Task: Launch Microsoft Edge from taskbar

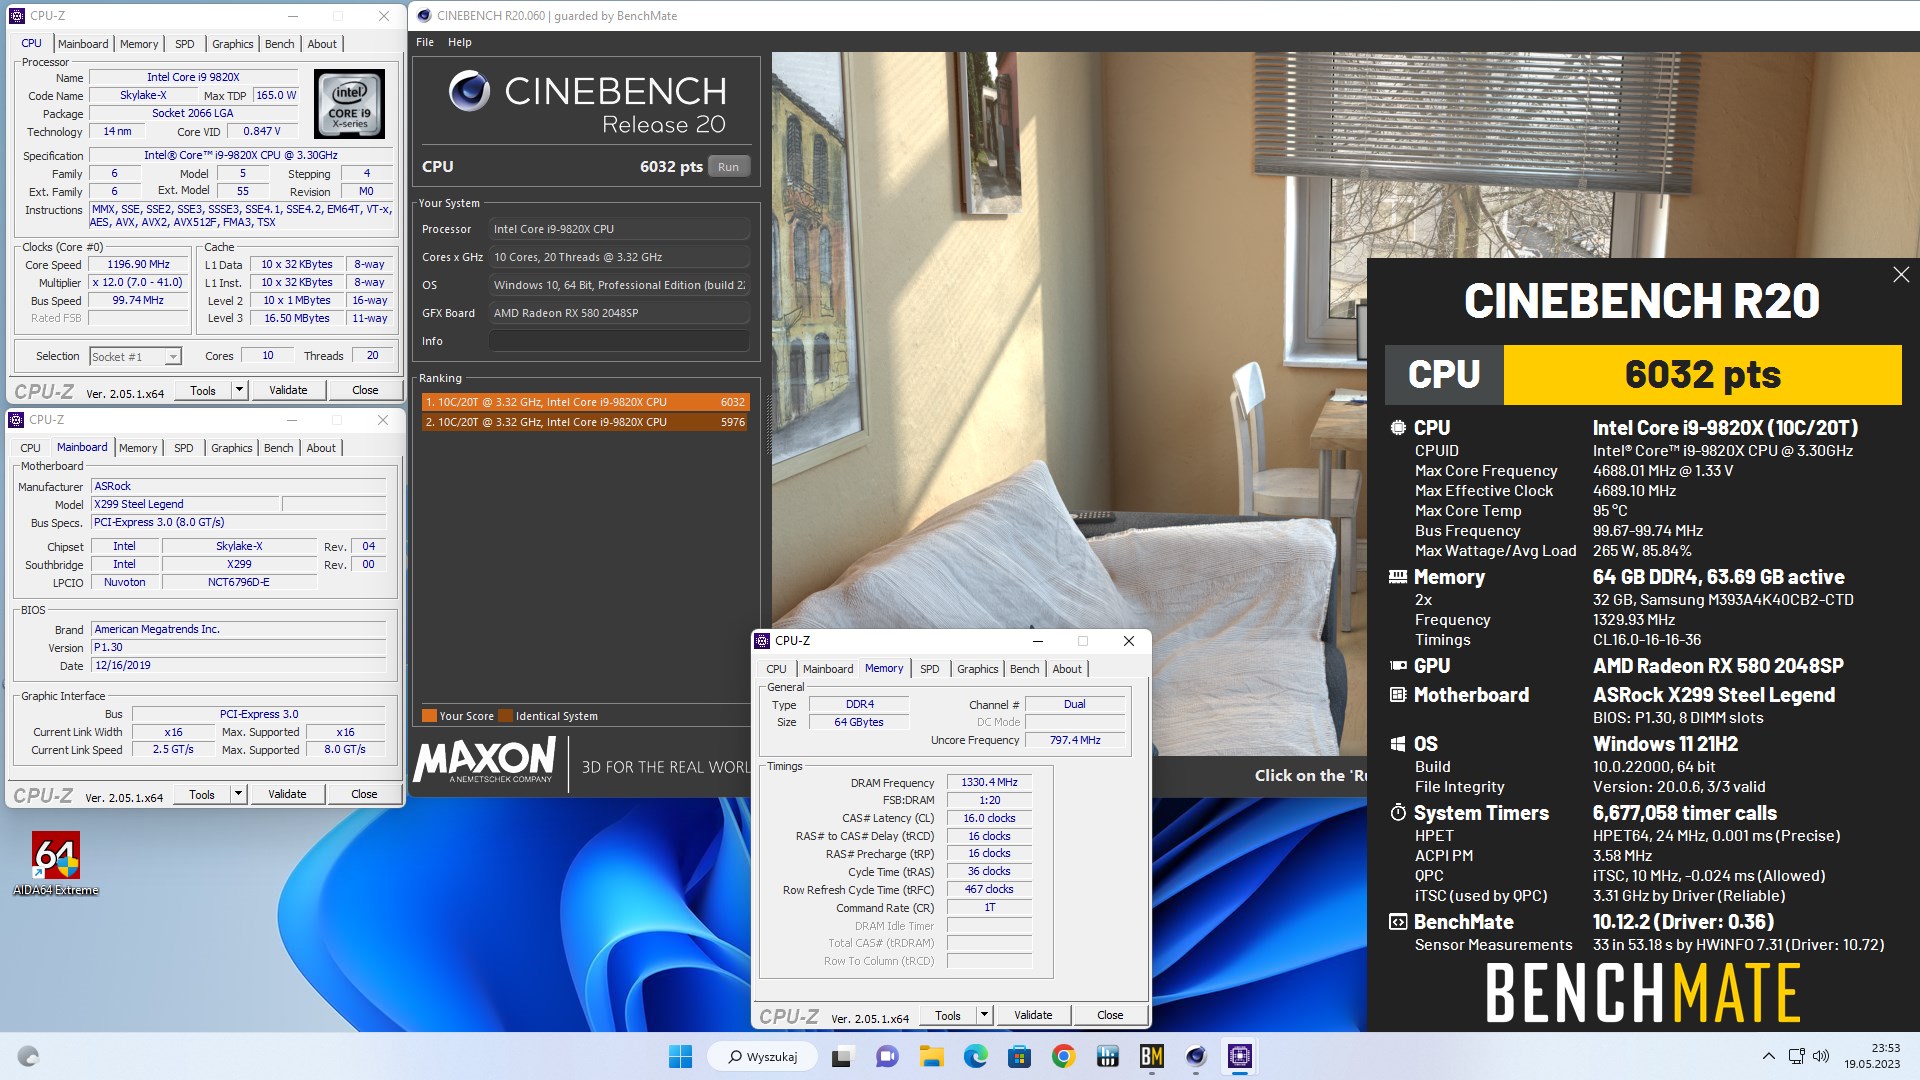Action: click(x=975, y=1056)
